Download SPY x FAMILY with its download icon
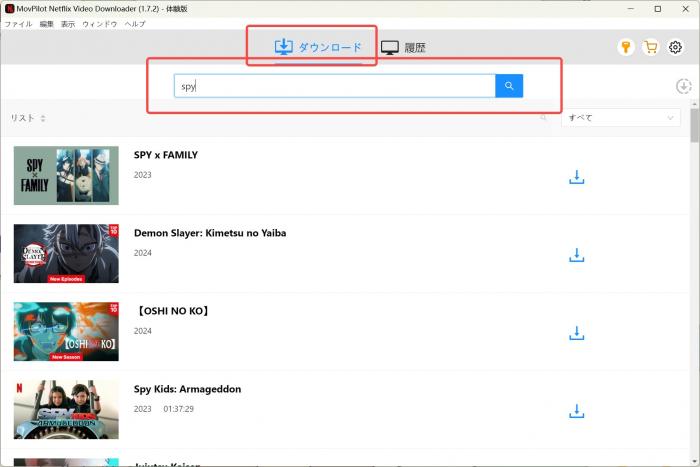700x467 pixels. (576, 177)
